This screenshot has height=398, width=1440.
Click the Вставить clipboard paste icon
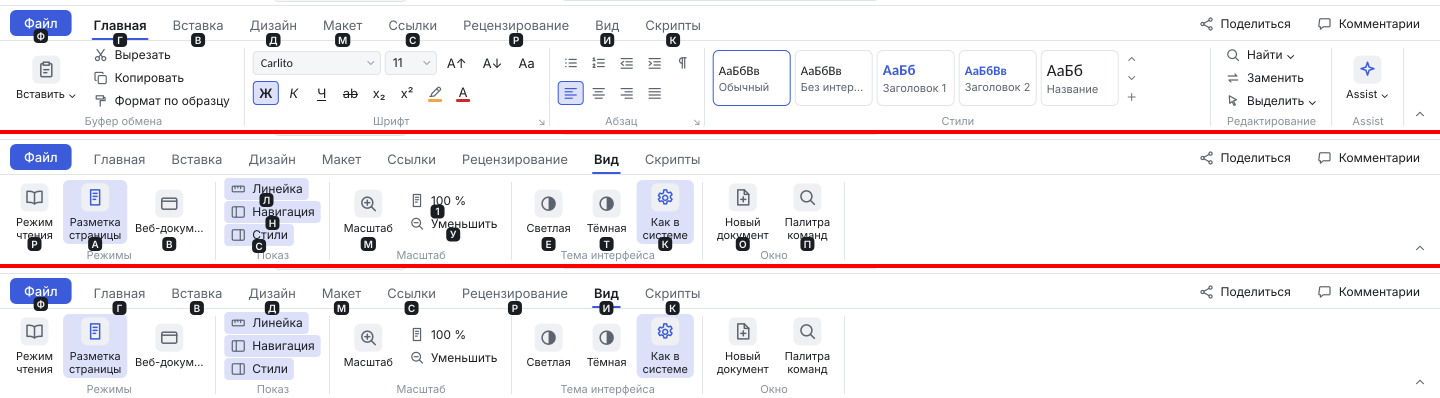pos(46,69)
